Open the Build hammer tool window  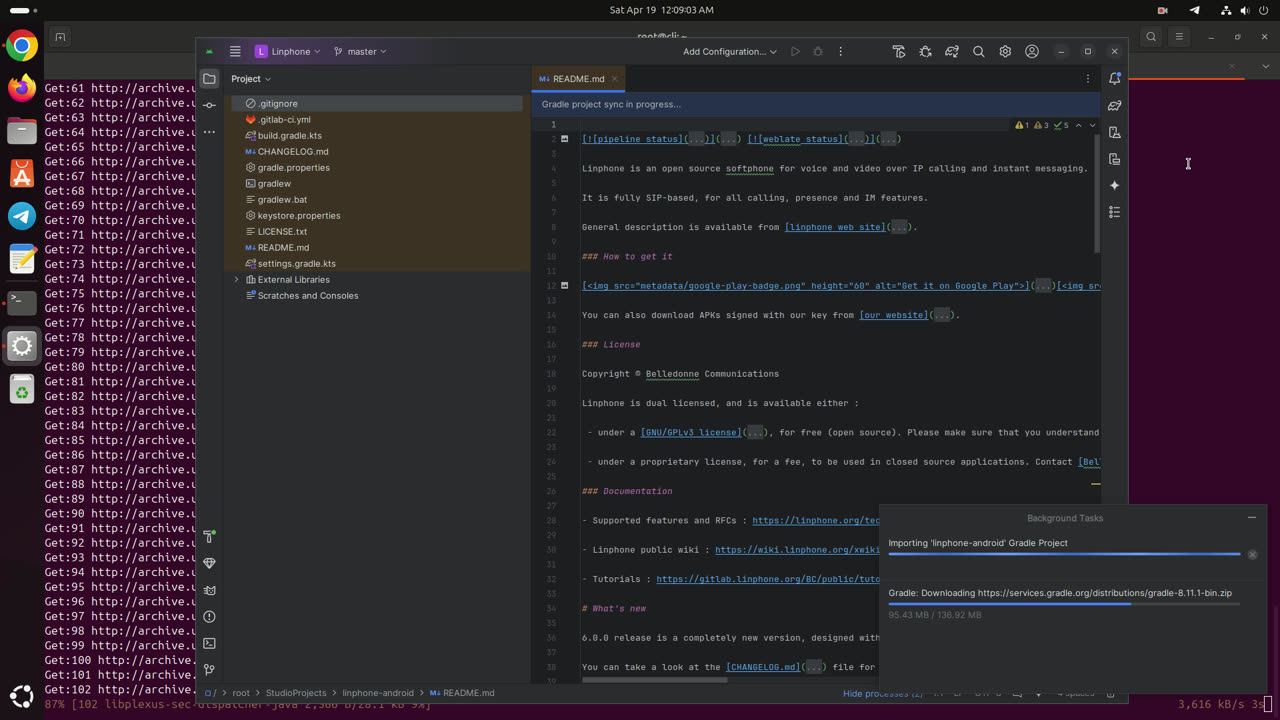click(209, 537)
